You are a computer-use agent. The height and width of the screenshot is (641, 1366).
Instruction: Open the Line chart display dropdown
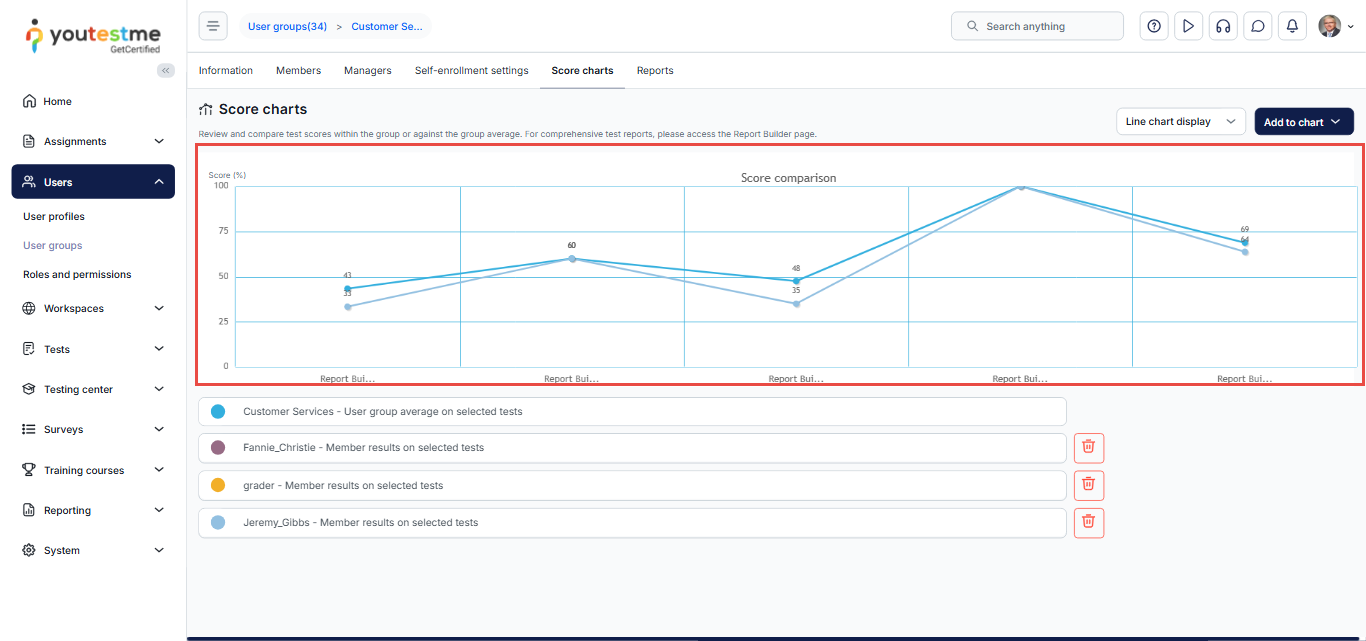(x=1180, y=122)
